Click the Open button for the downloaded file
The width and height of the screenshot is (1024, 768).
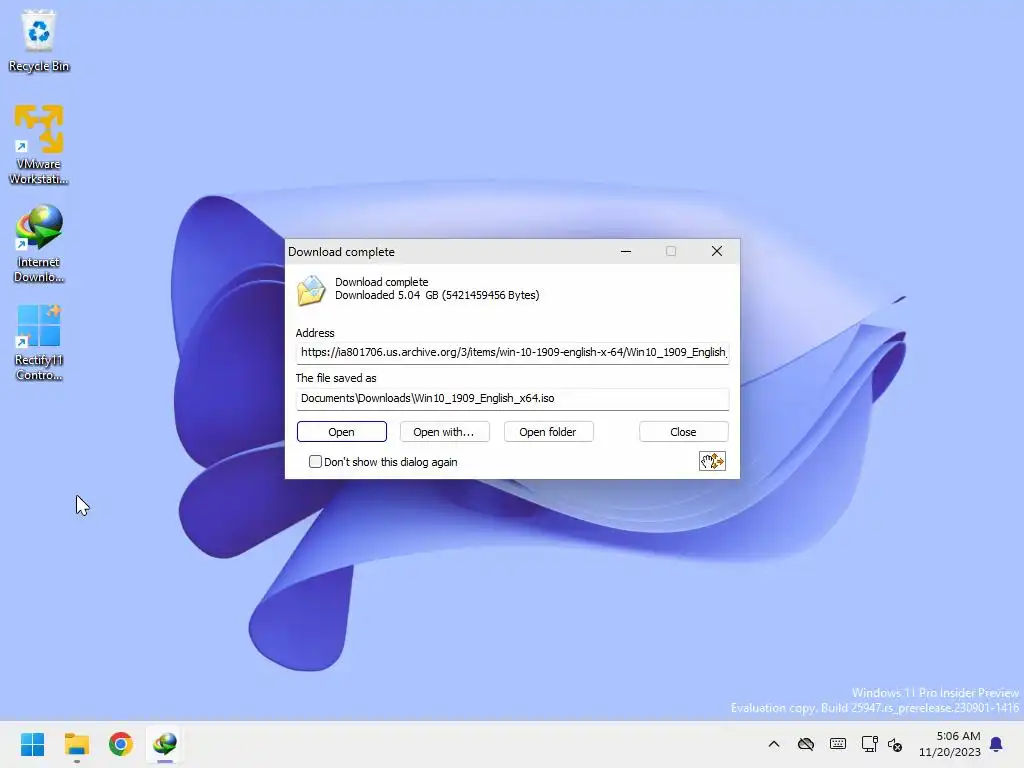342,432
